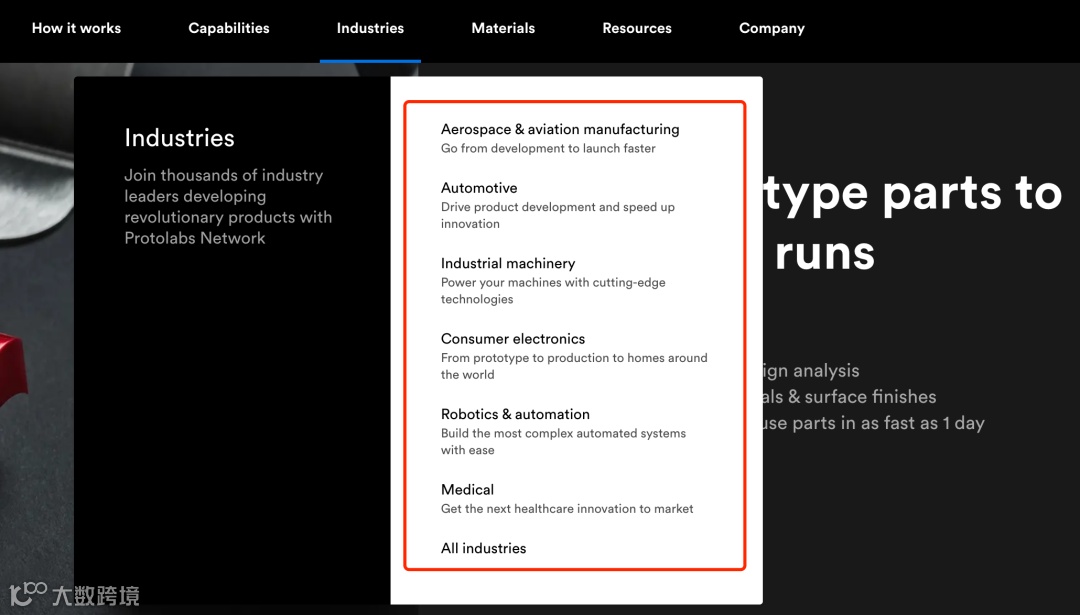Screen dimensions: 1080x615
Task: Select the Industries nav item
Action: coord(370,28)
